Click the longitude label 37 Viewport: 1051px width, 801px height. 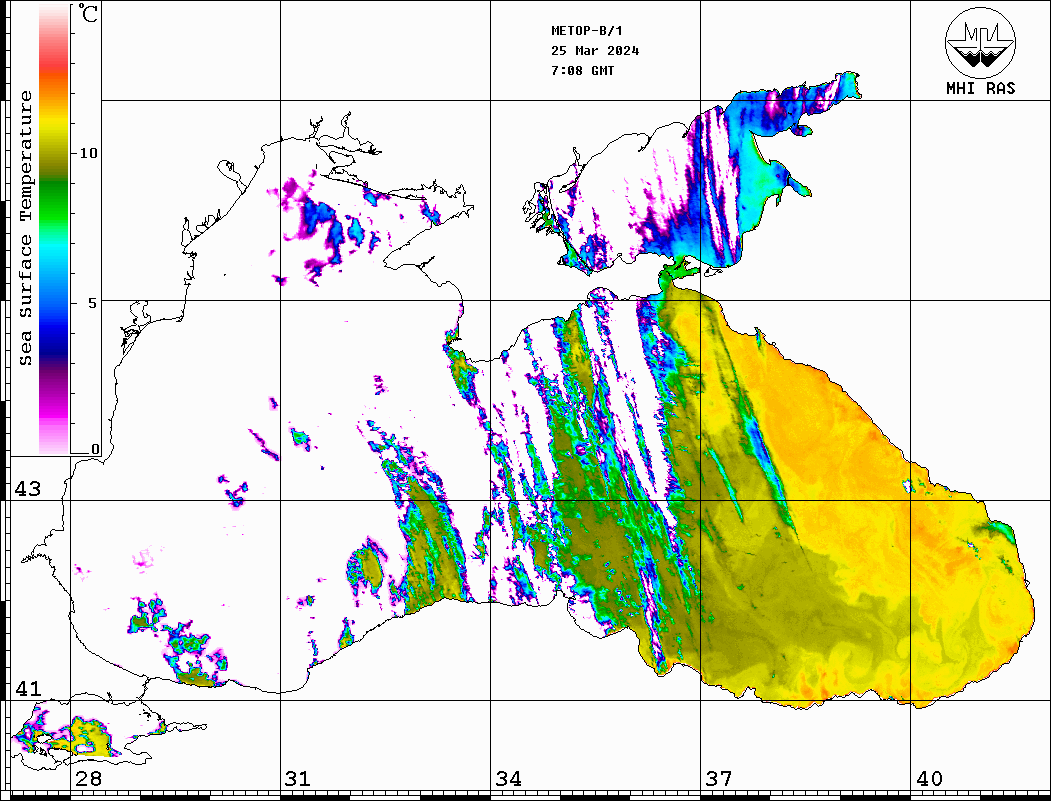pyautogui.click(x=719, y=778)
